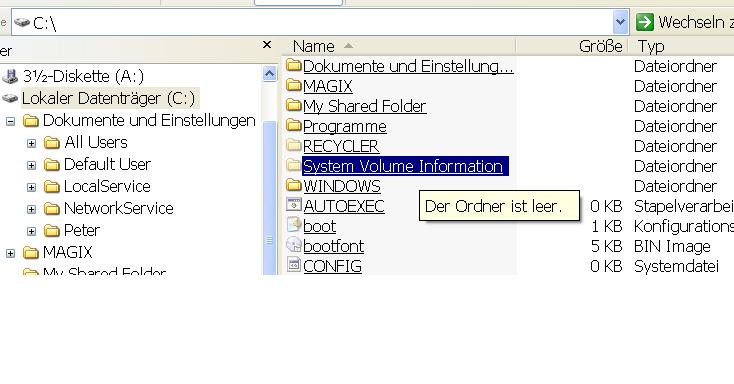Click the Dokumente und Einstellung... folder icon in file list
The image size is (734, 384).
(x=294, y=66)
